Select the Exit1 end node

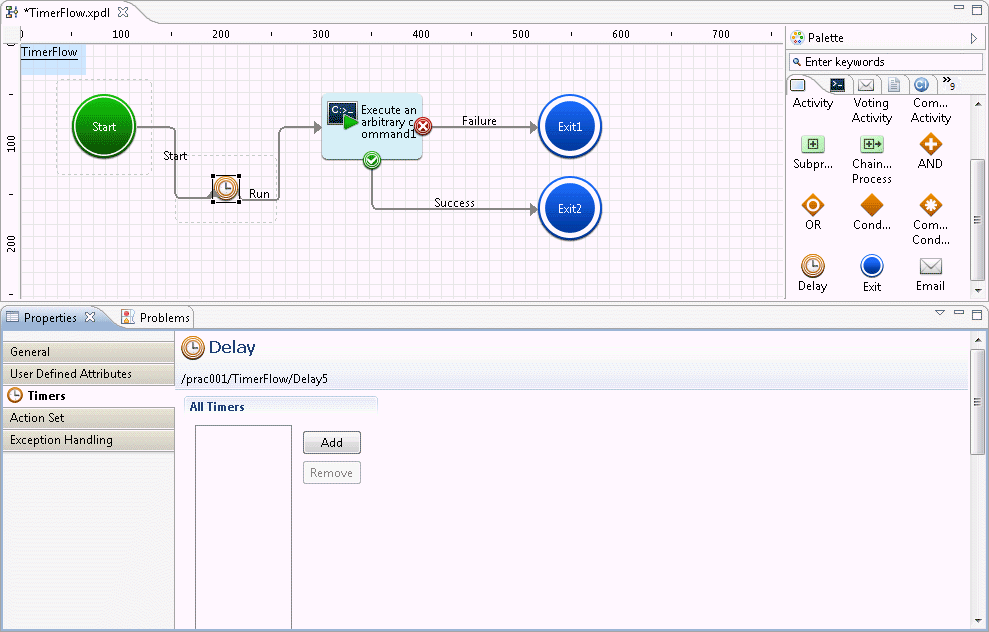pos(569,127)
